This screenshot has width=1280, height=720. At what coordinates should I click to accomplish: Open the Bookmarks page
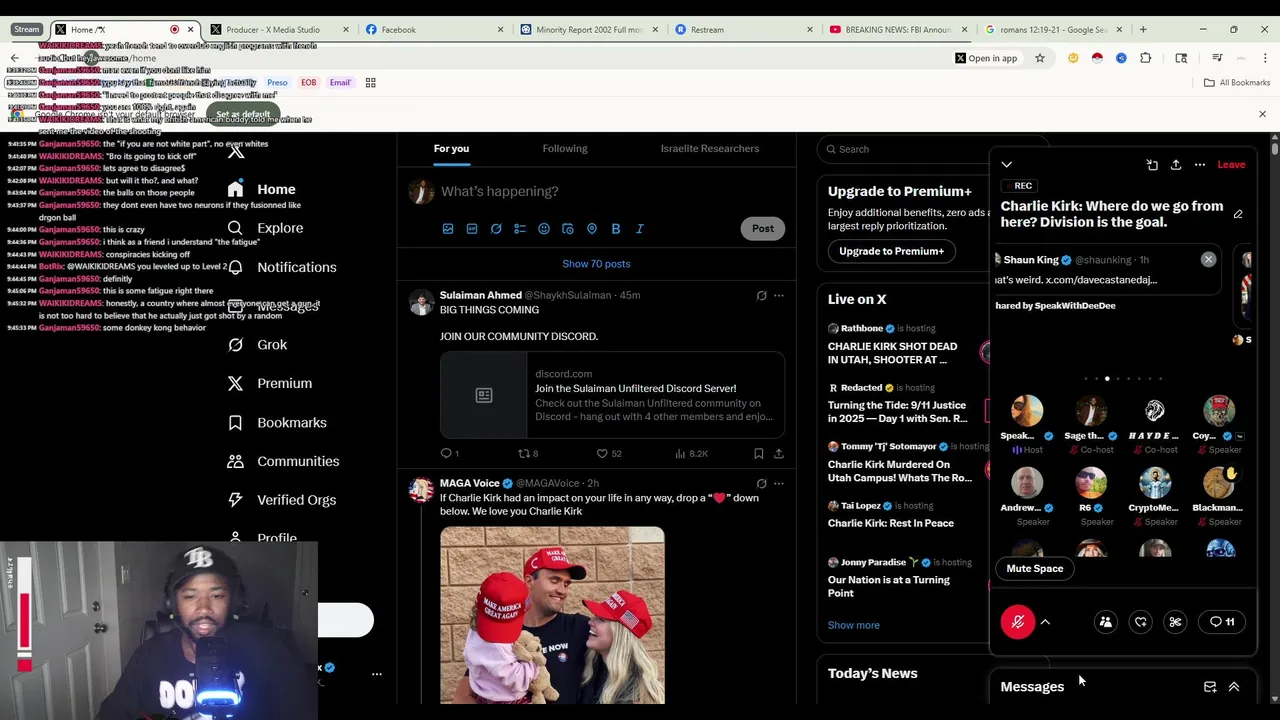click(x=277, y=422)
